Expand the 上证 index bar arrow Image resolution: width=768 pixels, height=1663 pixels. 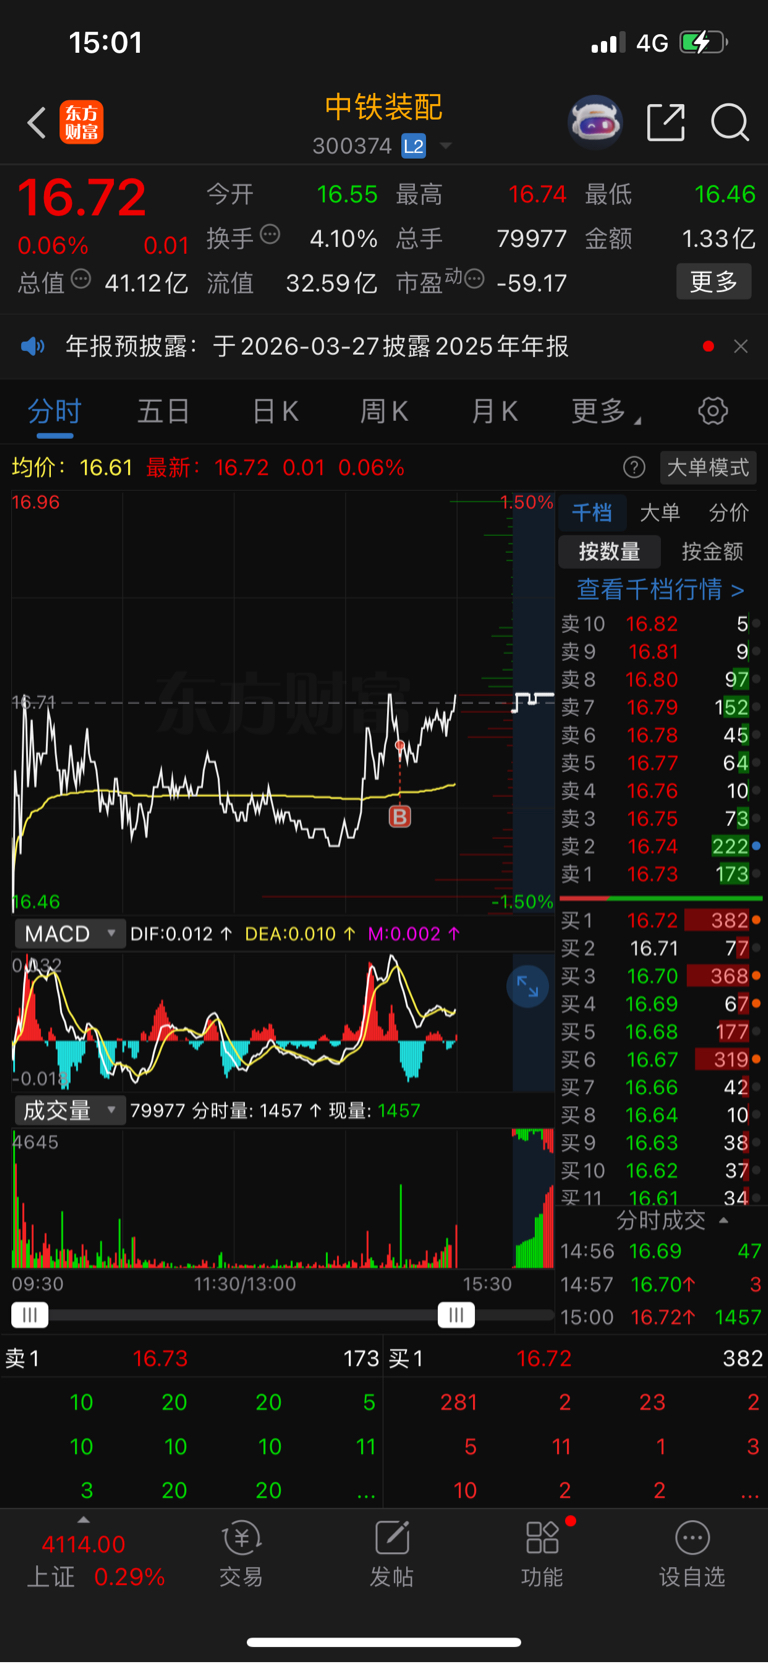point(83,1519)
